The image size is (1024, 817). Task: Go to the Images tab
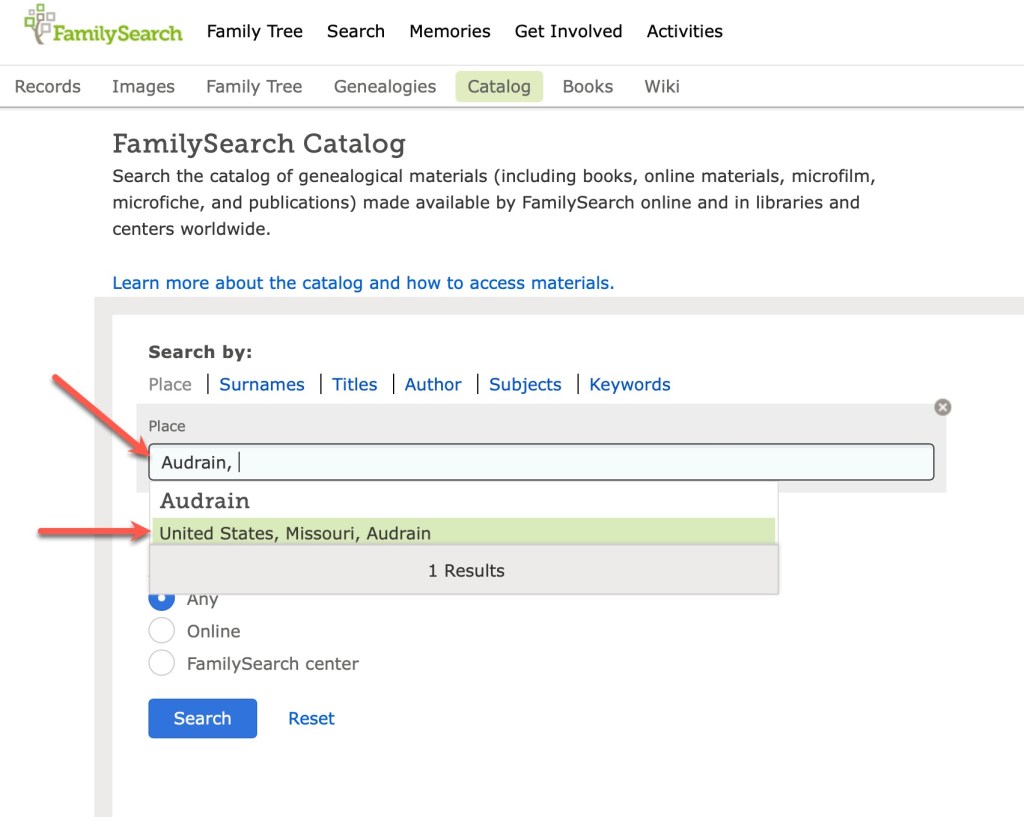tap(143, 86)
